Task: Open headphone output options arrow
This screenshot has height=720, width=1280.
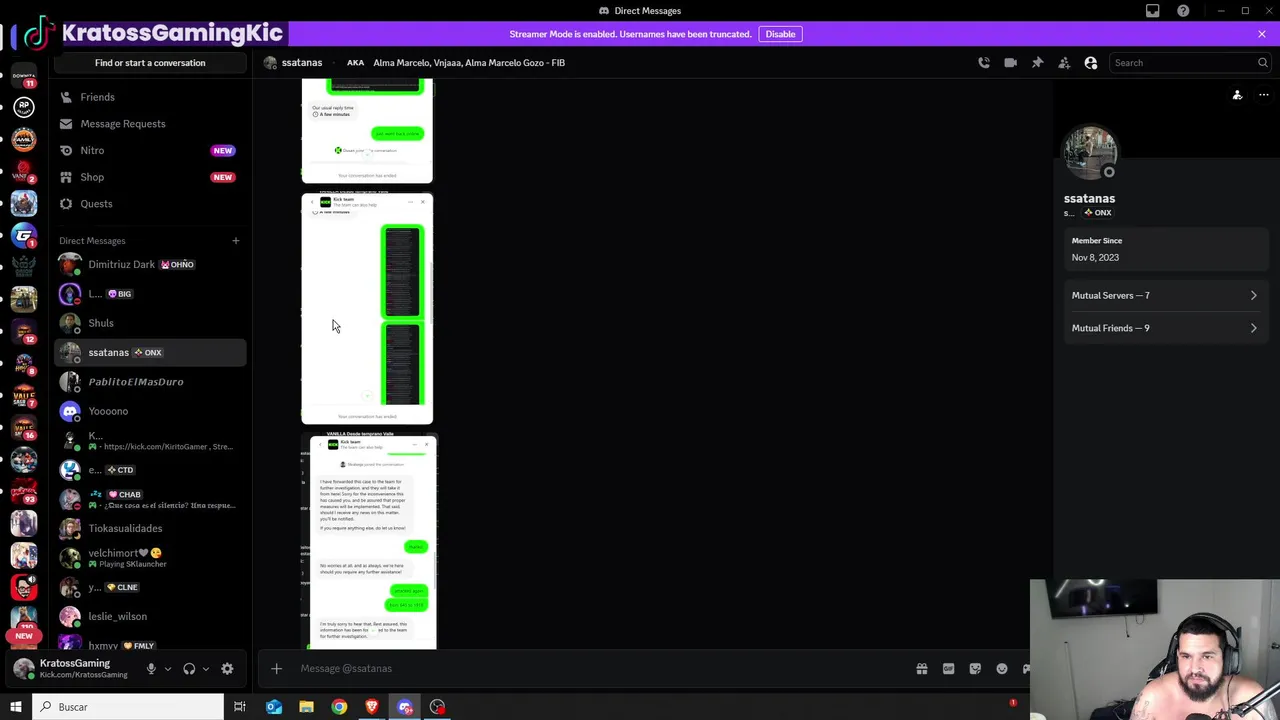Action: pos(206,669)
